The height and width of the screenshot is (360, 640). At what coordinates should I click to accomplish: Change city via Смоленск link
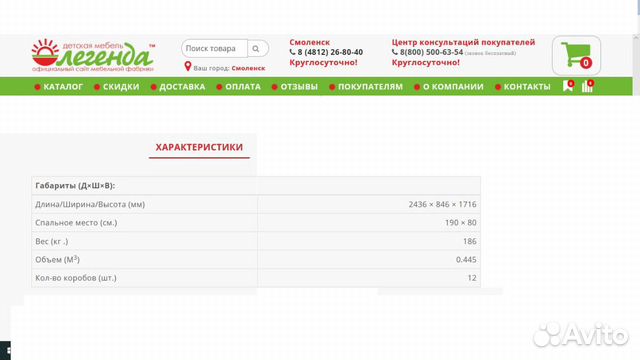248,68
